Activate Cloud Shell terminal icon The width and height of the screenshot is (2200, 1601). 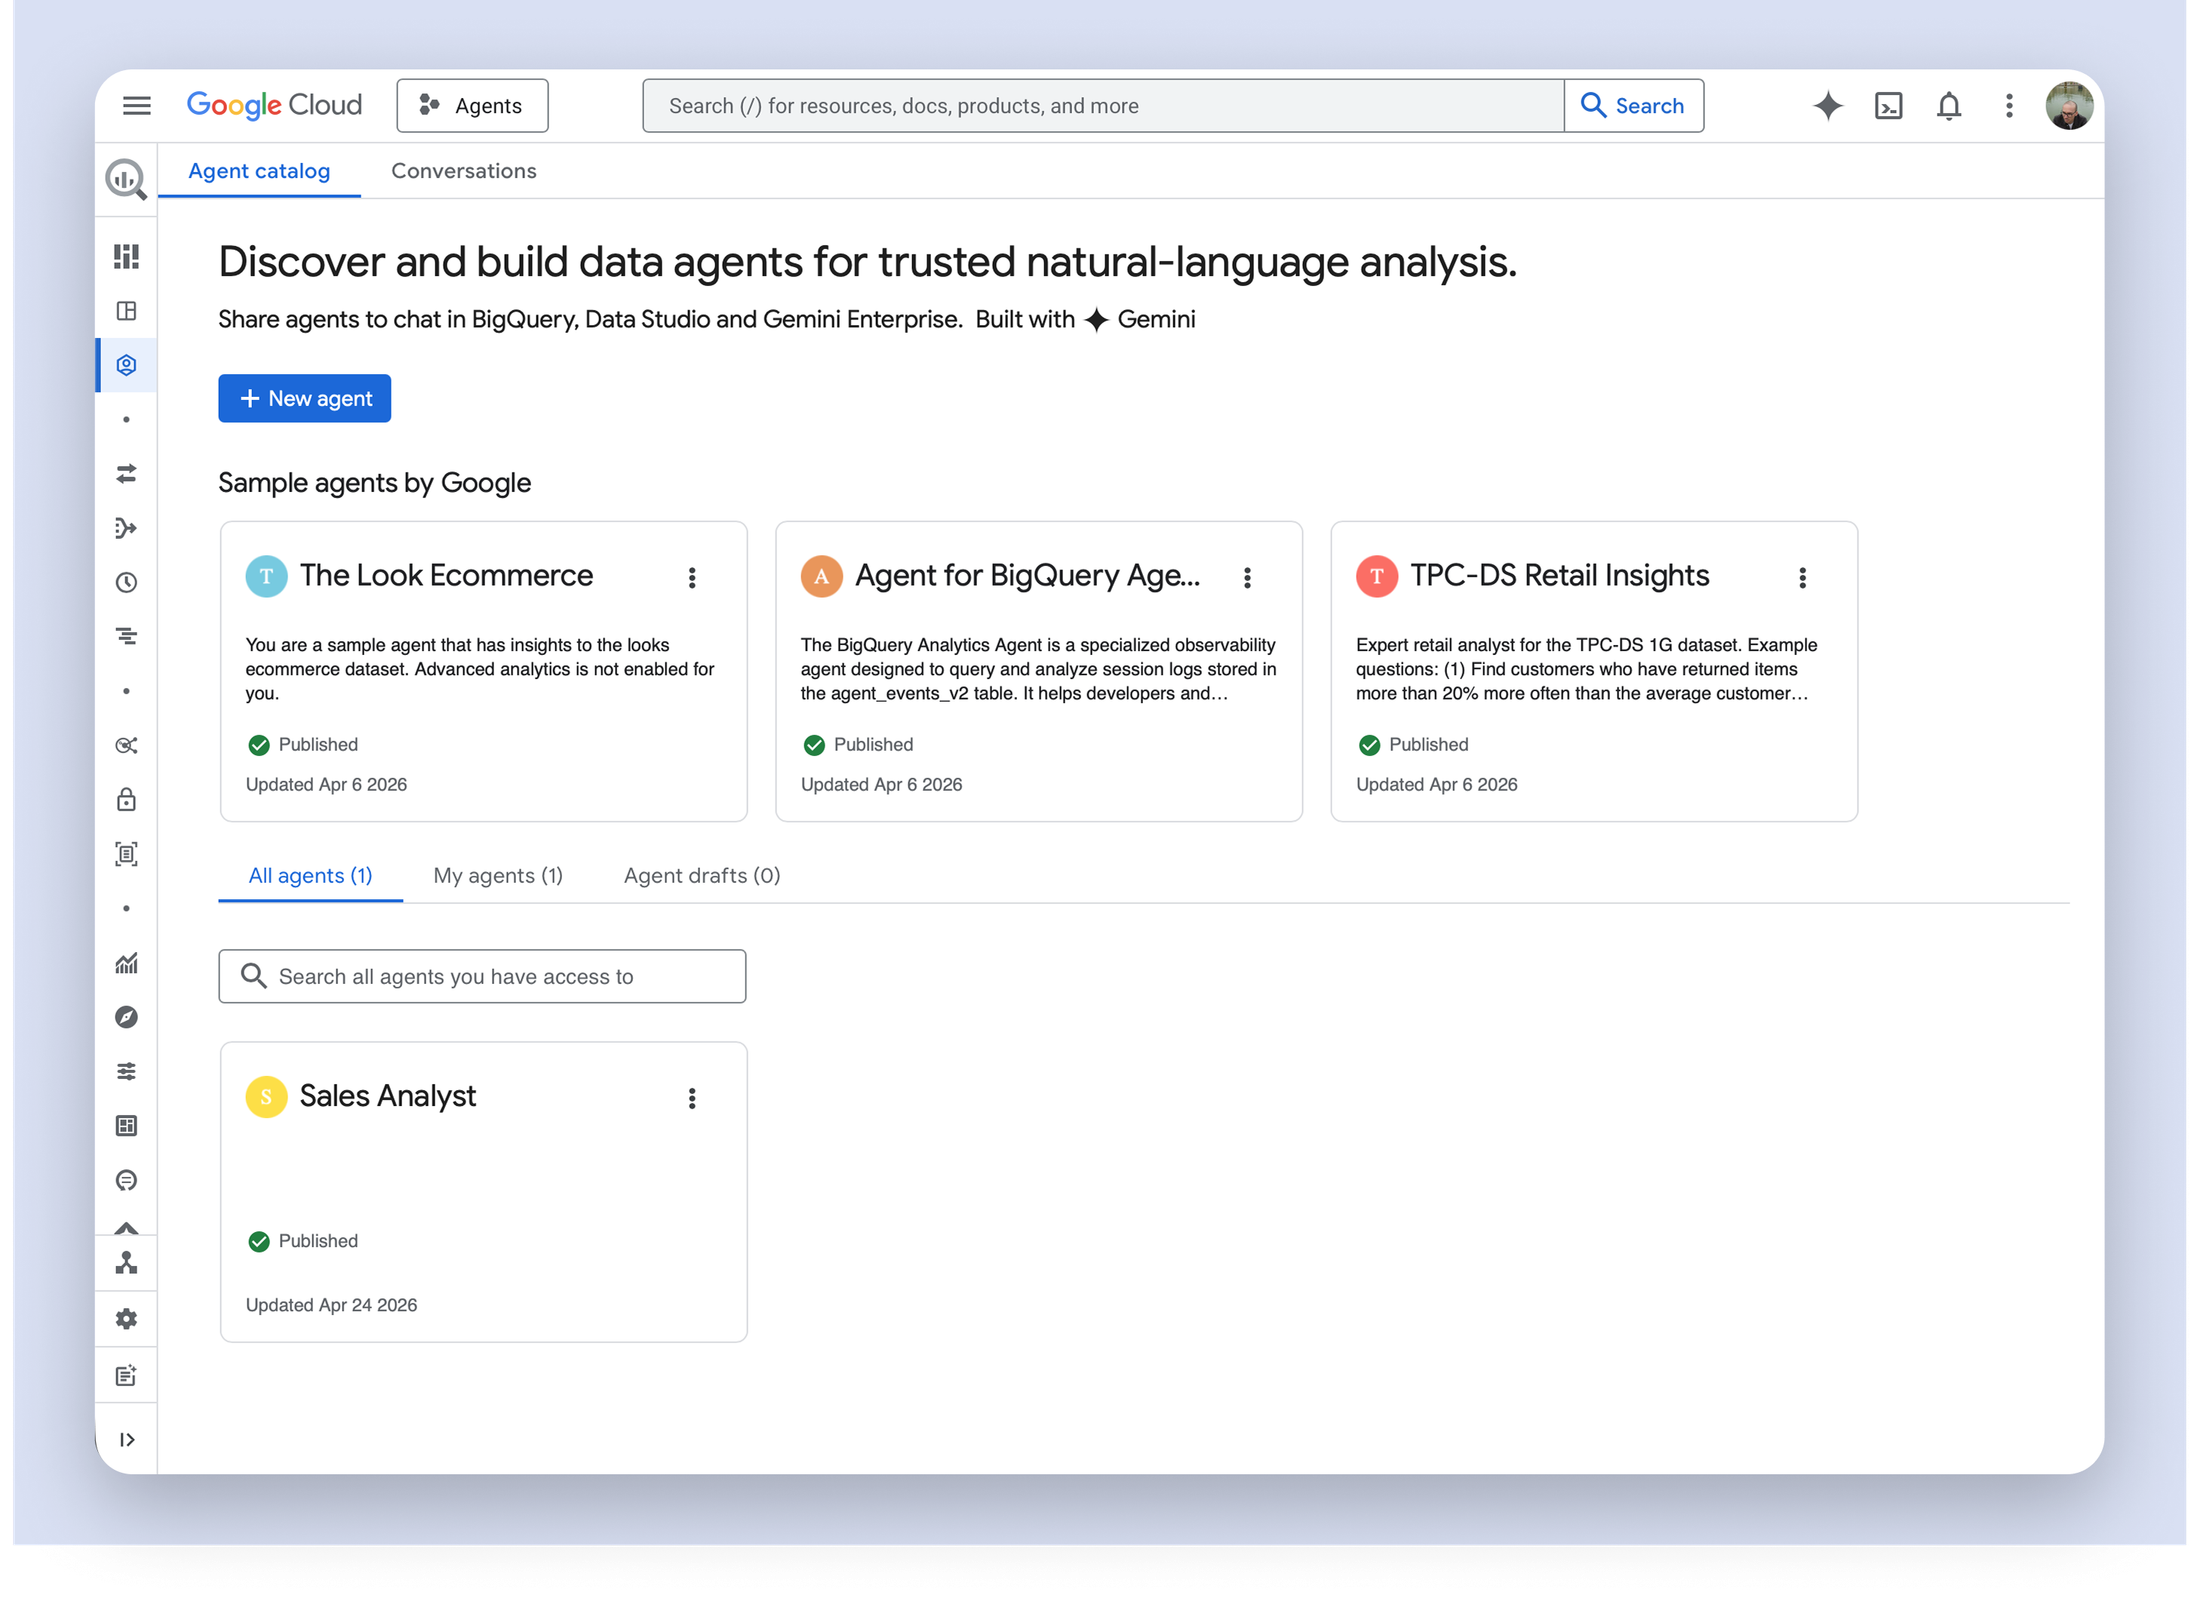tap(1888, 105)
